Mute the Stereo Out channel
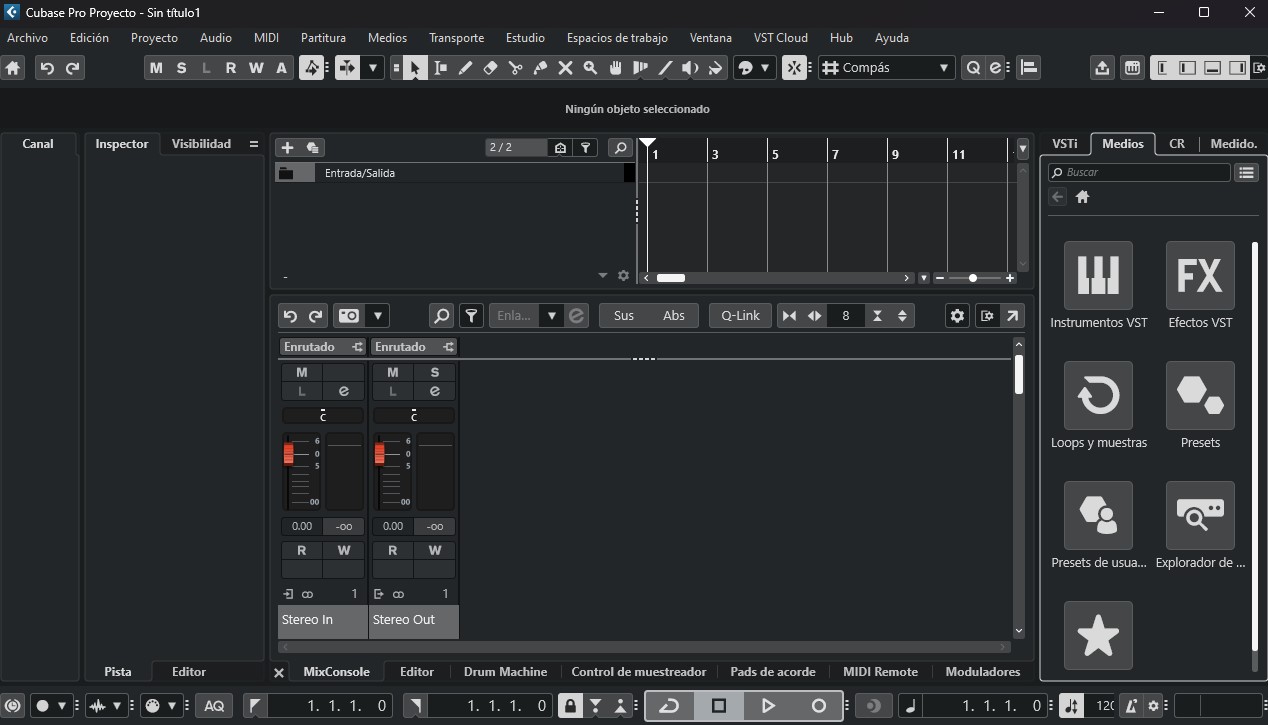 pyautogui.click(x=392, y=372)
